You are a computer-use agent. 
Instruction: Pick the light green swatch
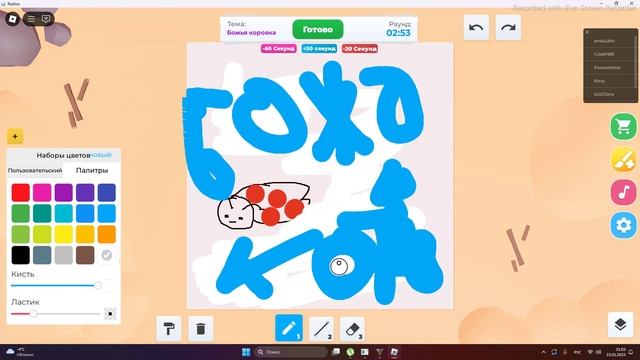click(20, 234)
